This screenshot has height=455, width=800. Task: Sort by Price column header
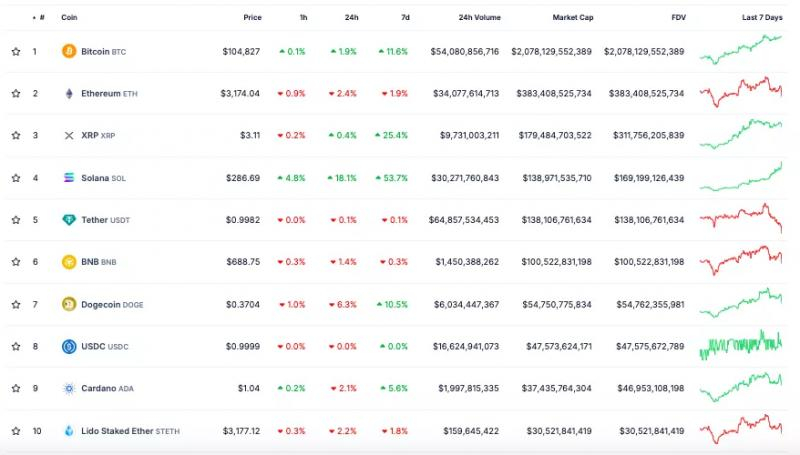point(252,17)
